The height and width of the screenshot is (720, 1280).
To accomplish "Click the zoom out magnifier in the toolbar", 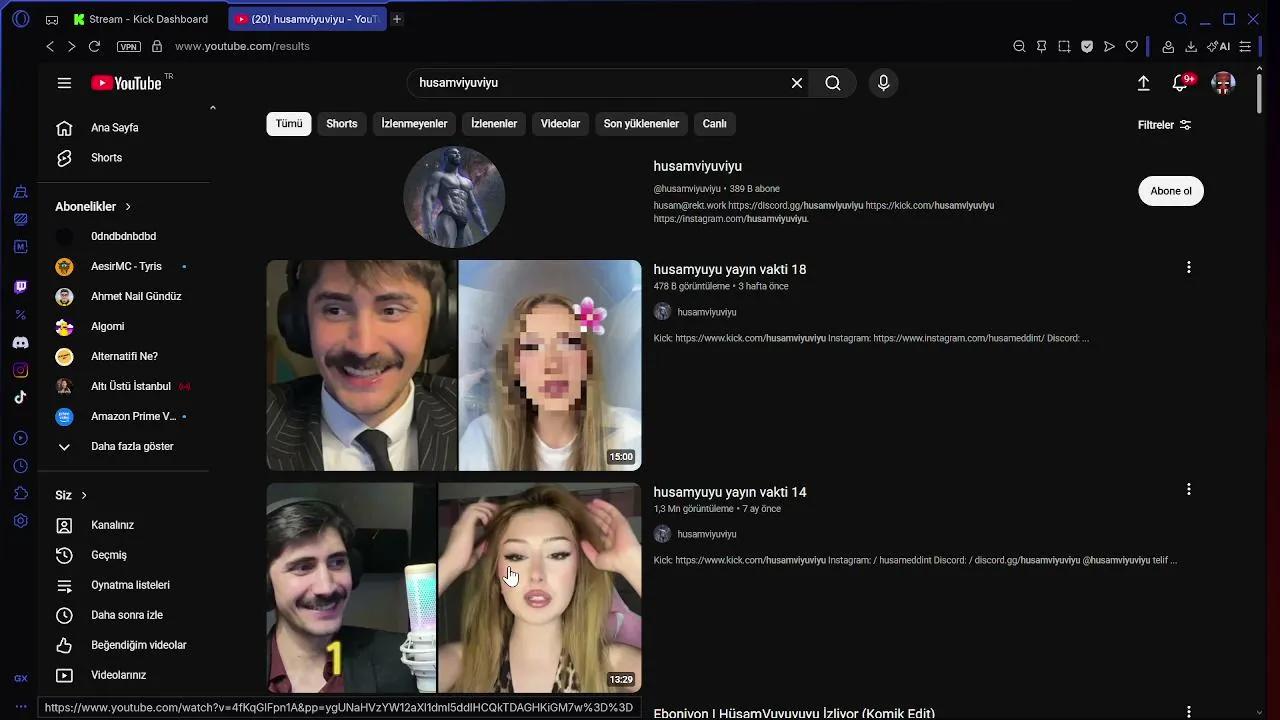I will [1019, 46].
